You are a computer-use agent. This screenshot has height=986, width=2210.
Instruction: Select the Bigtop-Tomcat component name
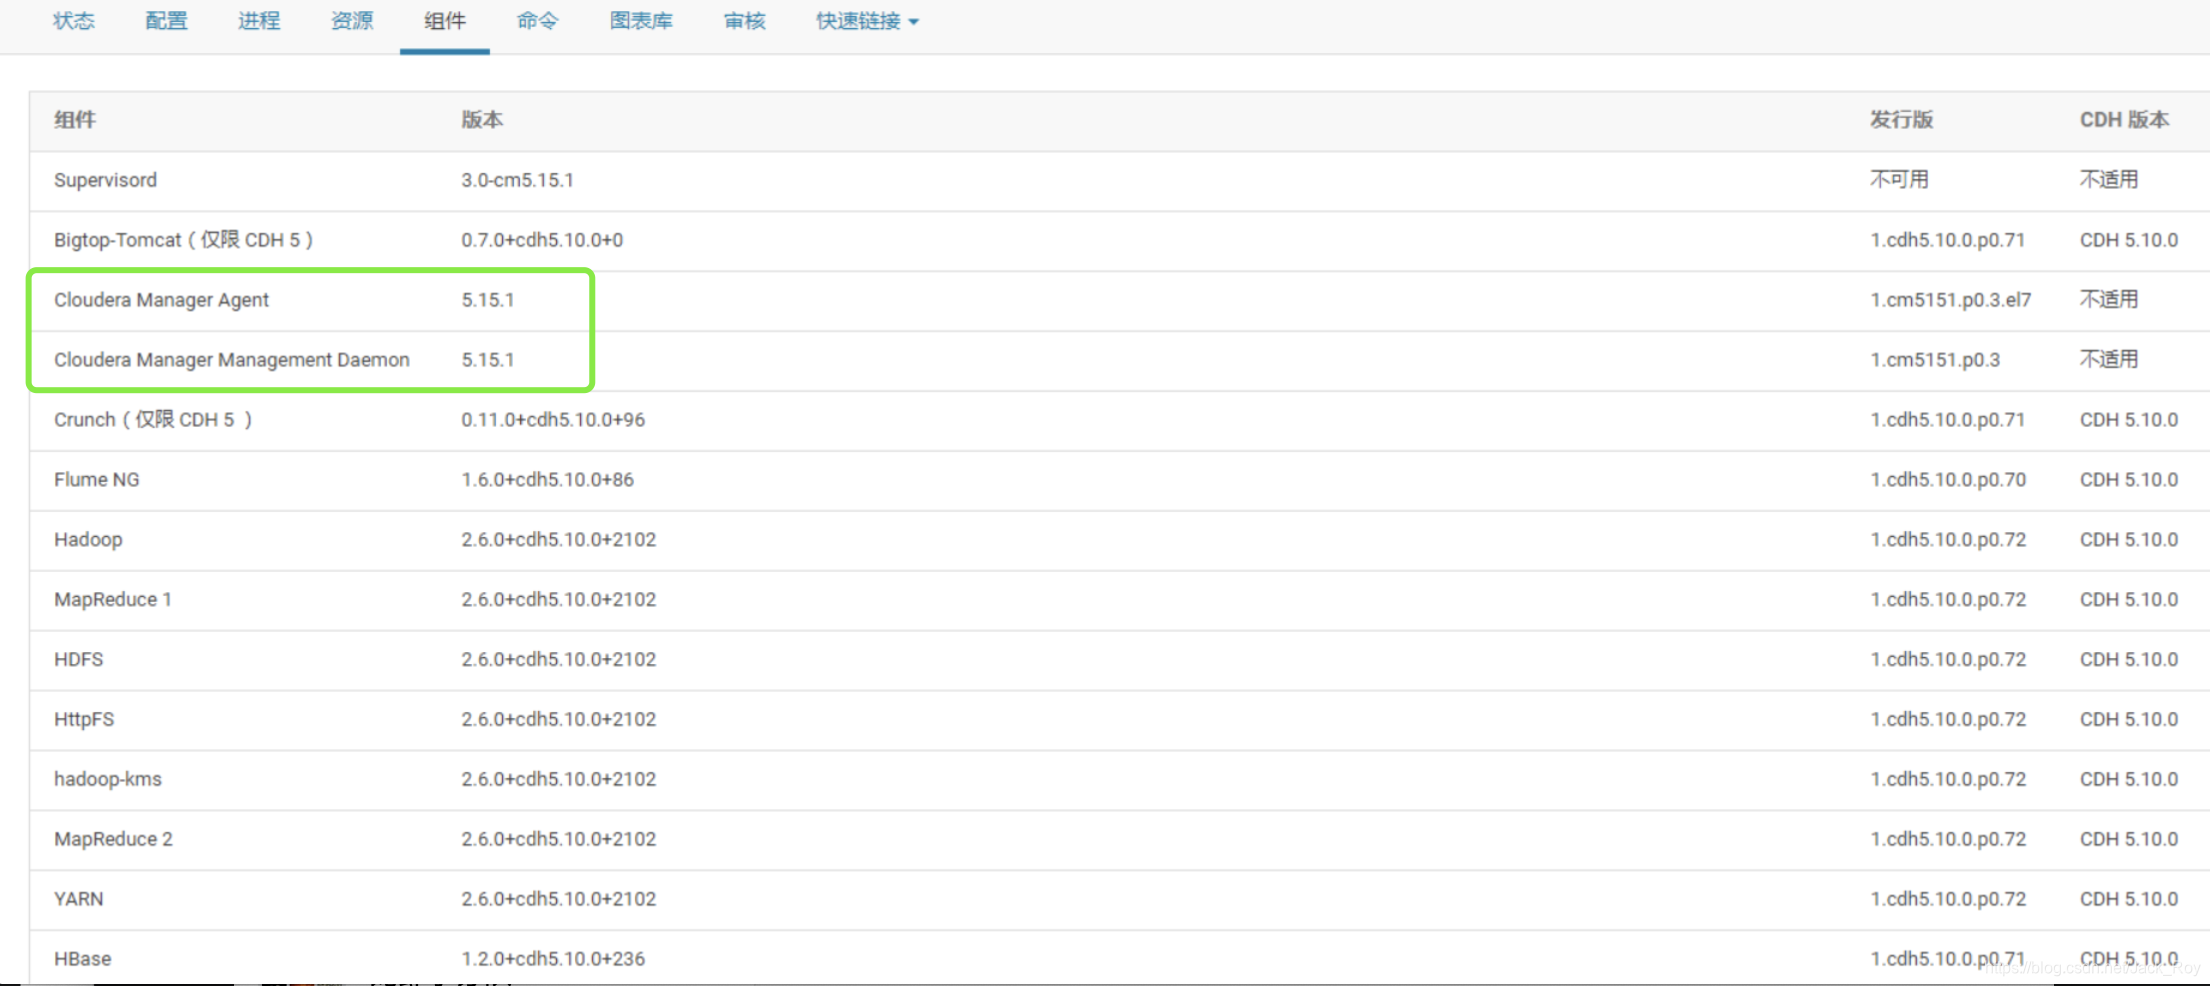184,240
